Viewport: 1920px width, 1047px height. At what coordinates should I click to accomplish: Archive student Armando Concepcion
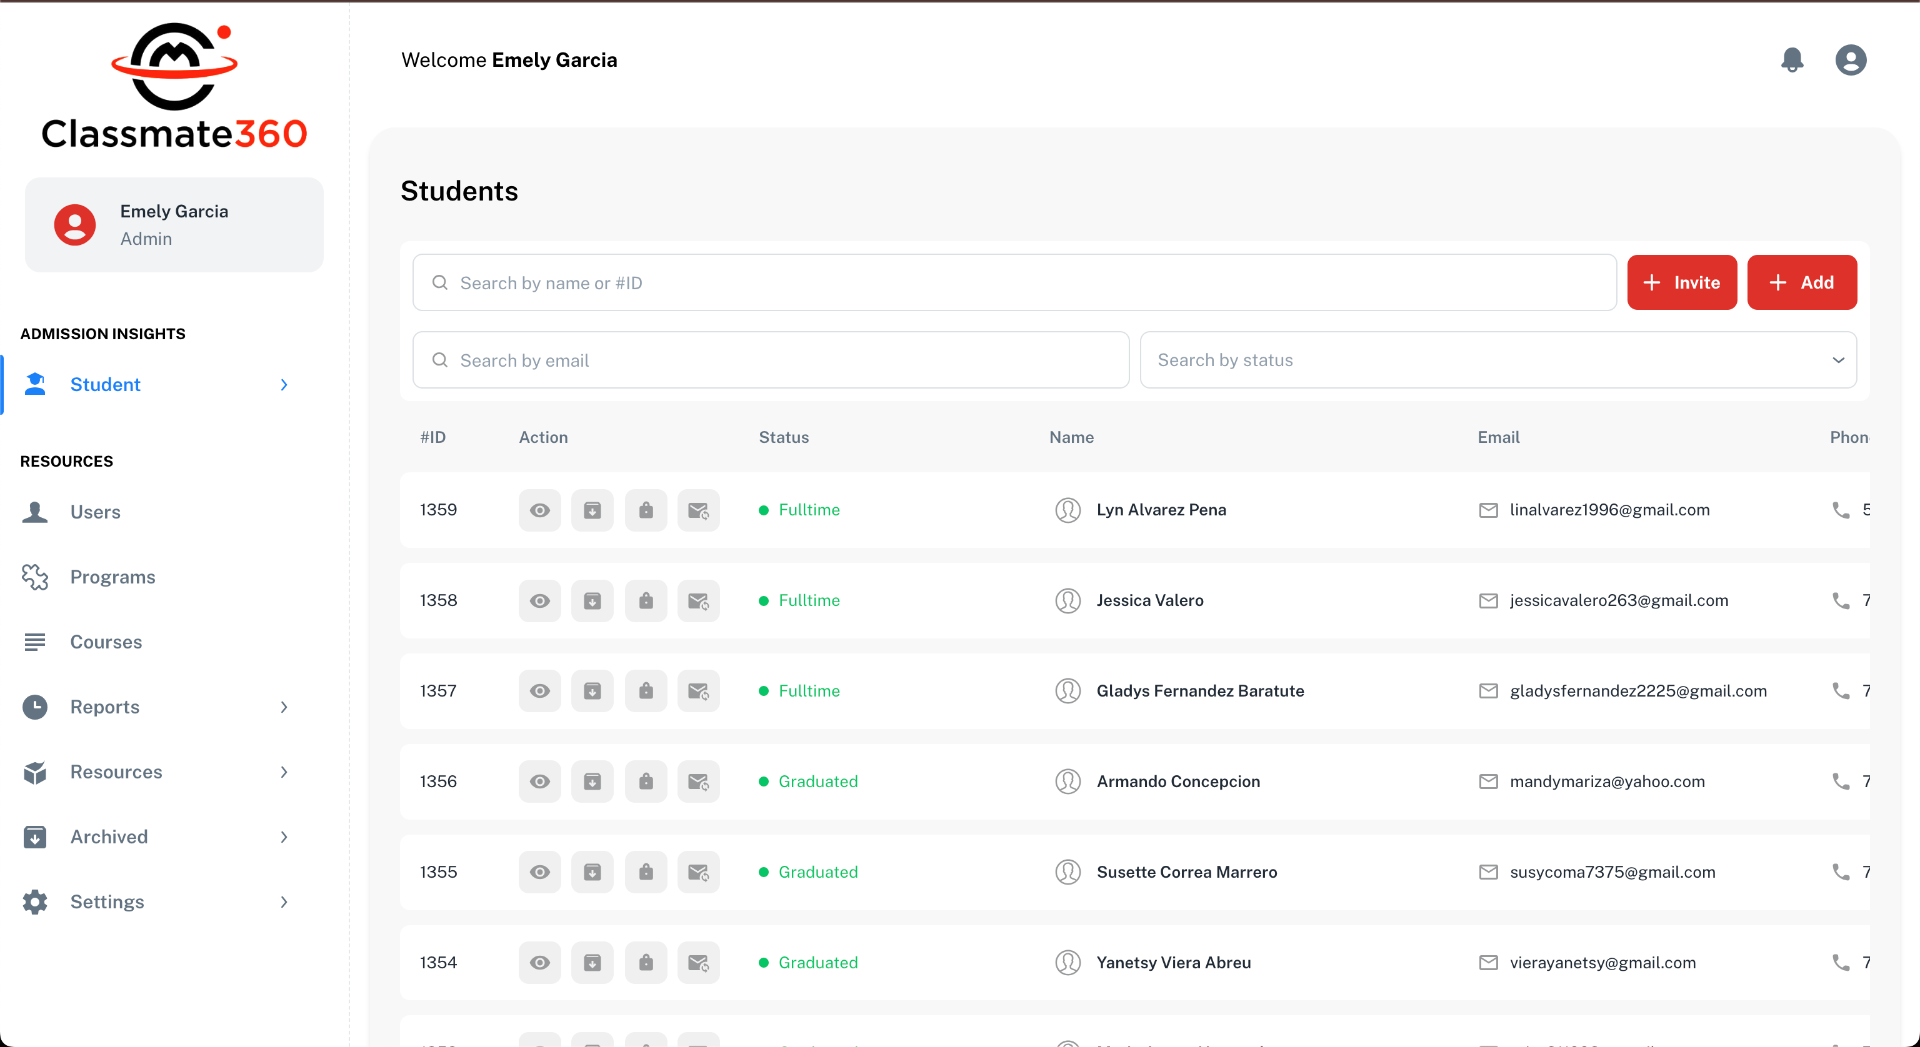[593, 782]
